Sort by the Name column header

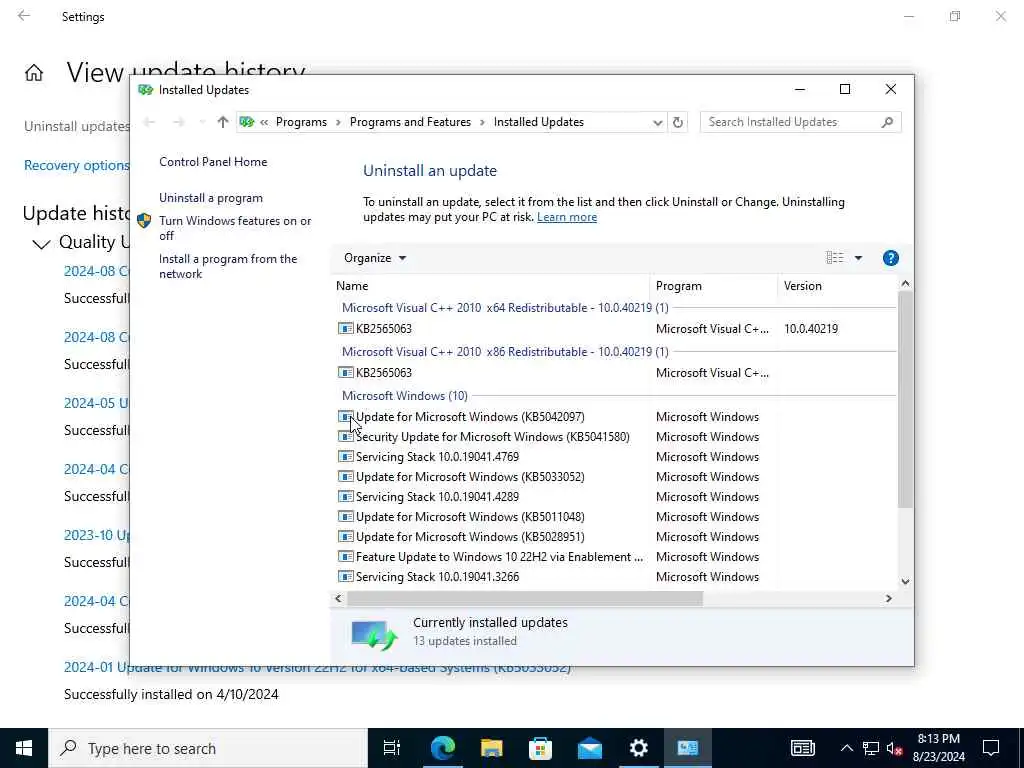pos(490,286)
